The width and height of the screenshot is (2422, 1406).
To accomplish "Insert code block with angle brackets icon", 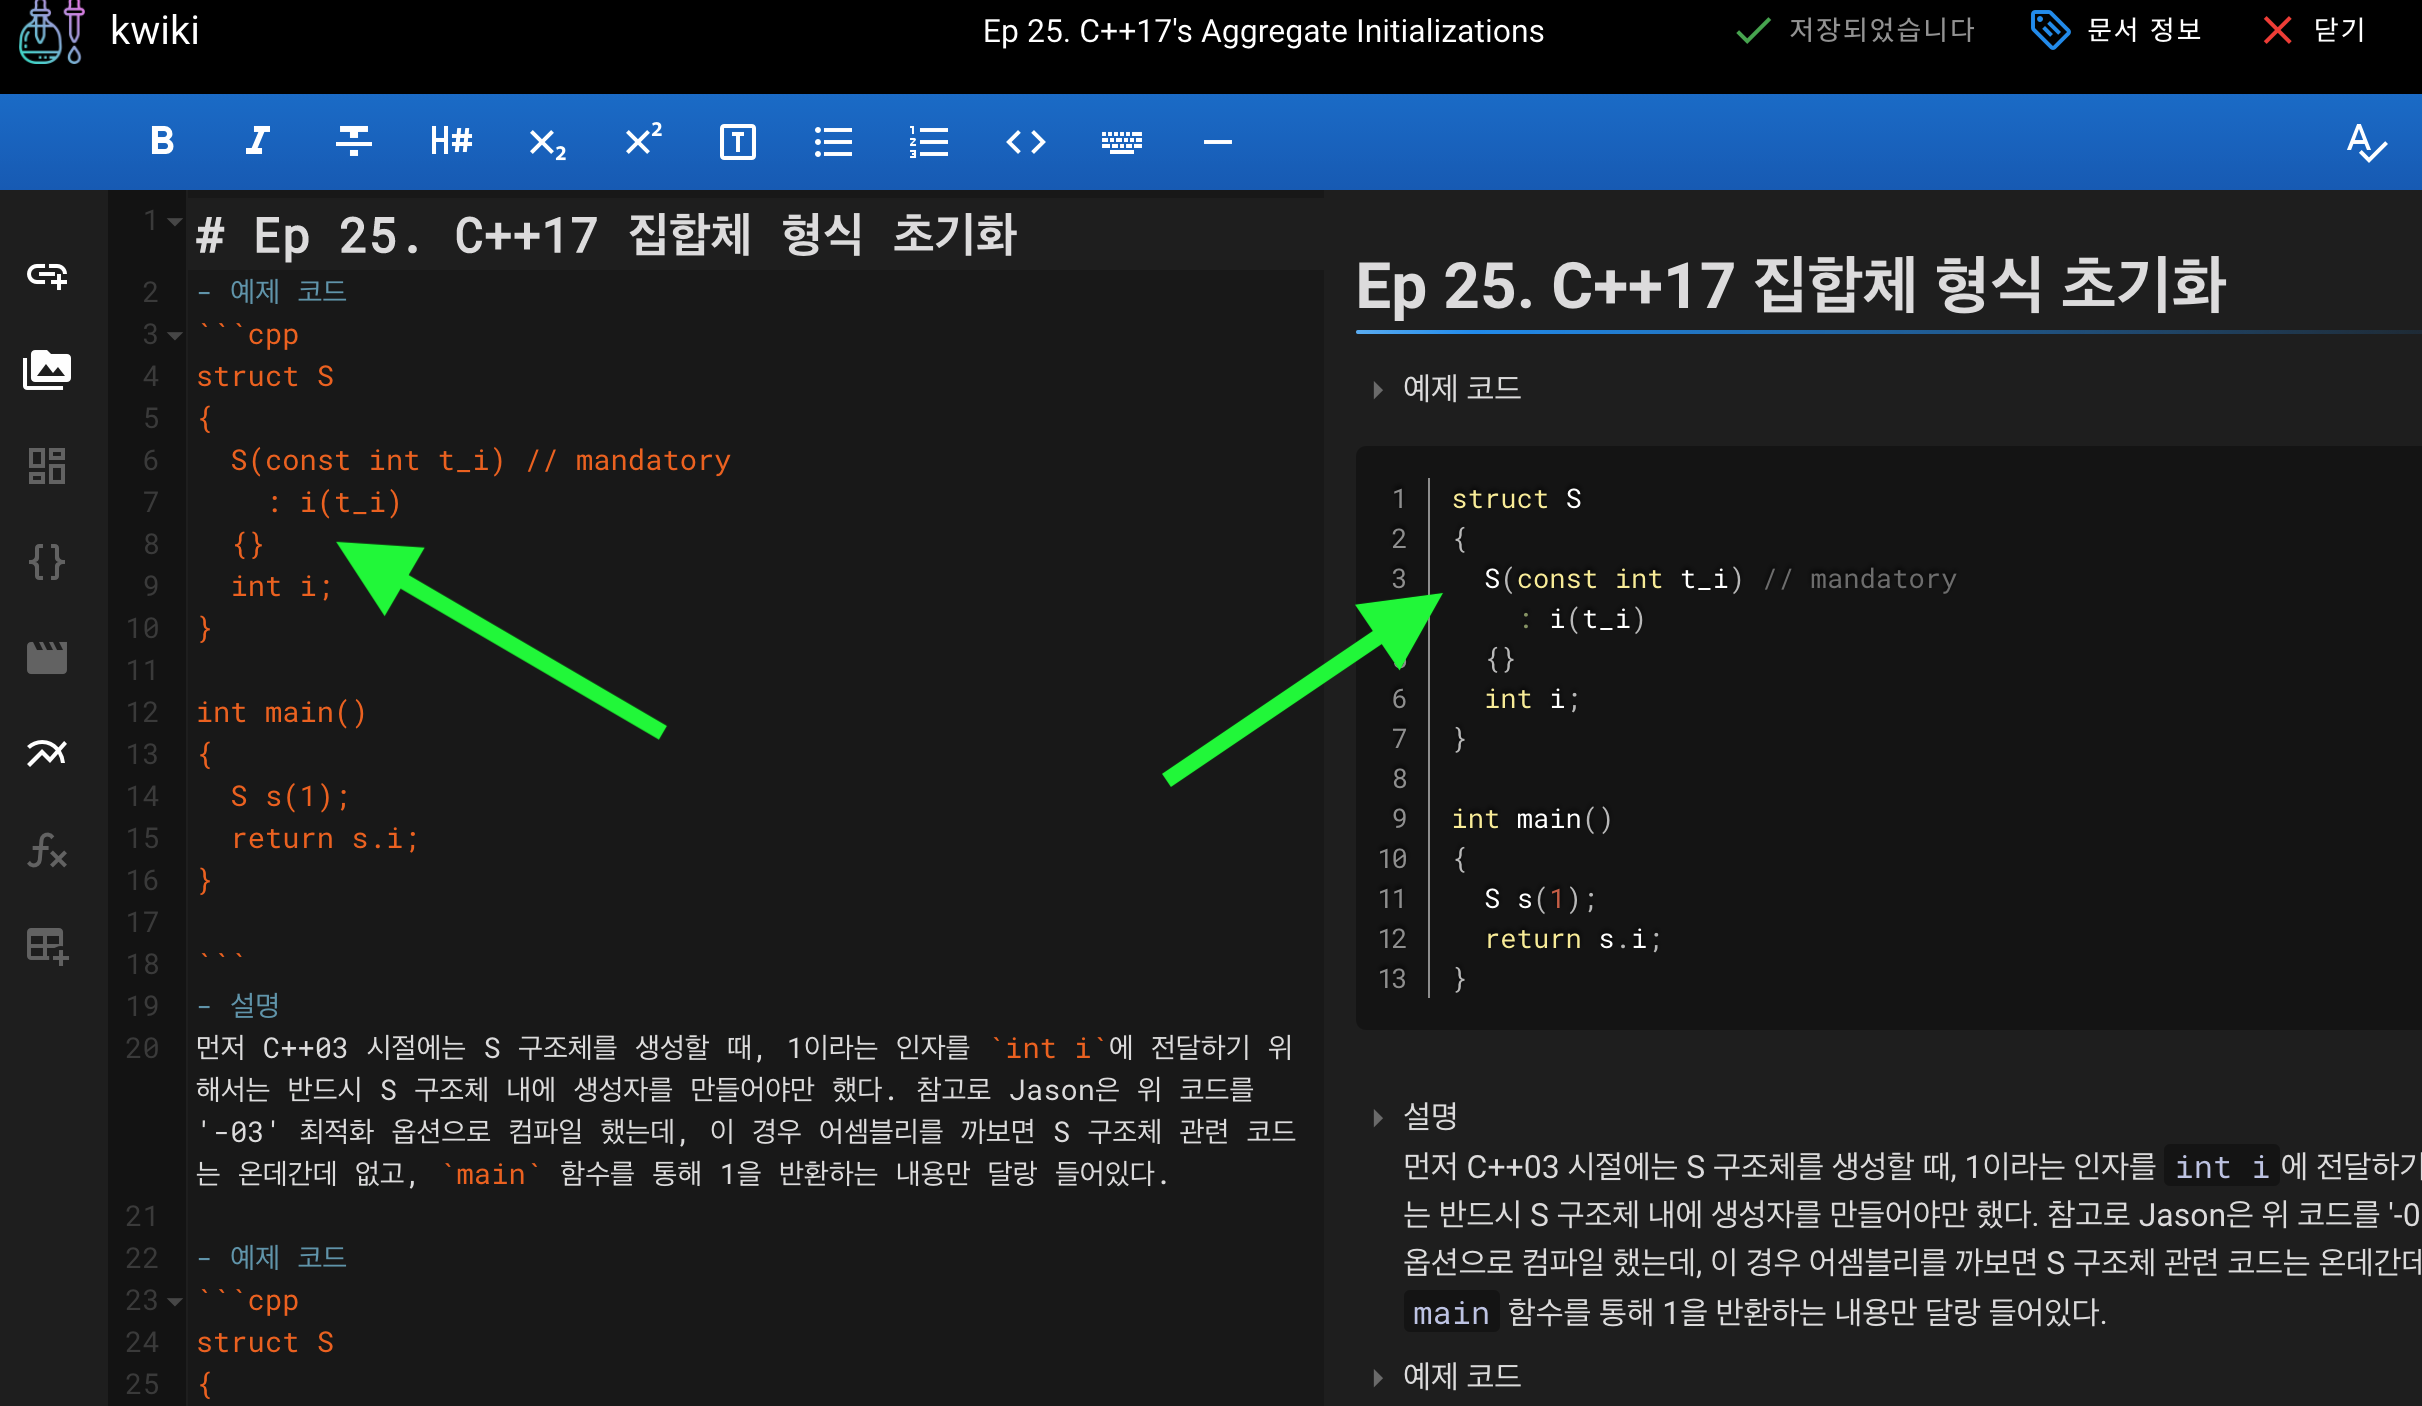I will [x=1025, y=142].
